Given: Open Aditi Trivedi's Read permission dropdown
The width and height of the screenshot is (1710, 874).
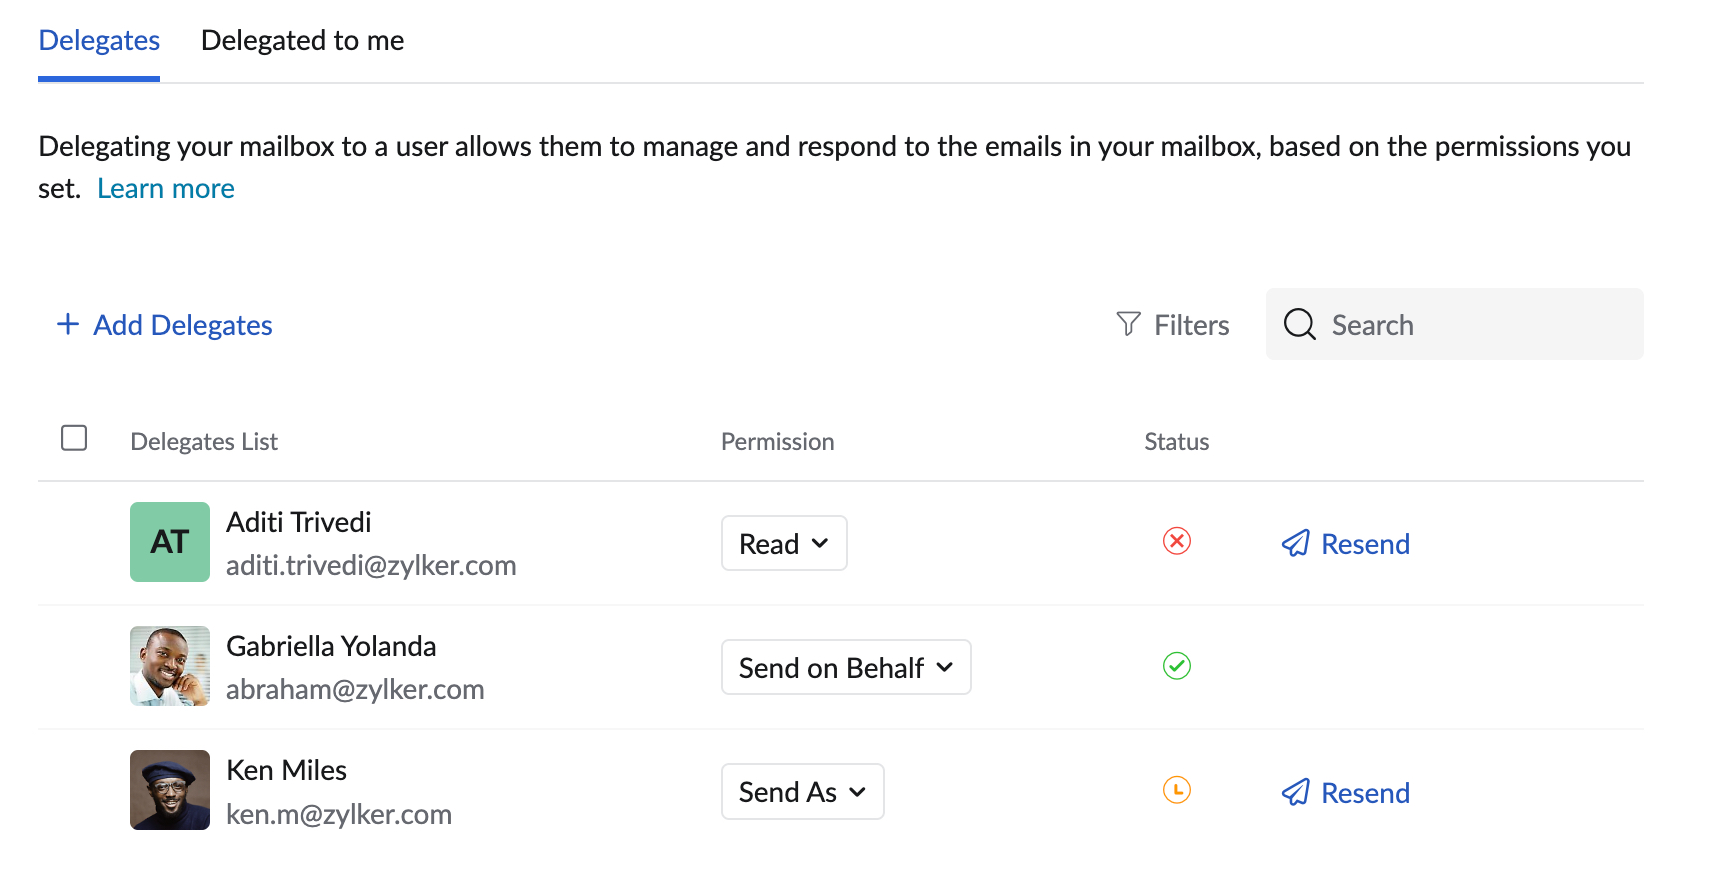Looking at the screenshot, I should 784,543.
